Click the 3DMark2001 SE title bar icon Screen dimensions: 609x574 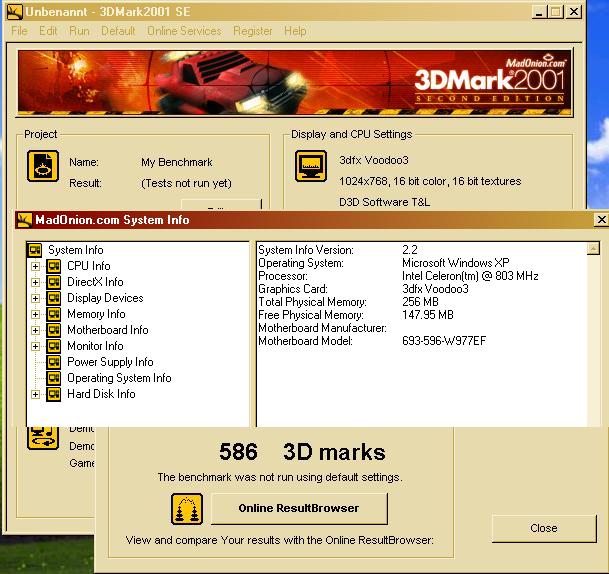pos(15,12)
